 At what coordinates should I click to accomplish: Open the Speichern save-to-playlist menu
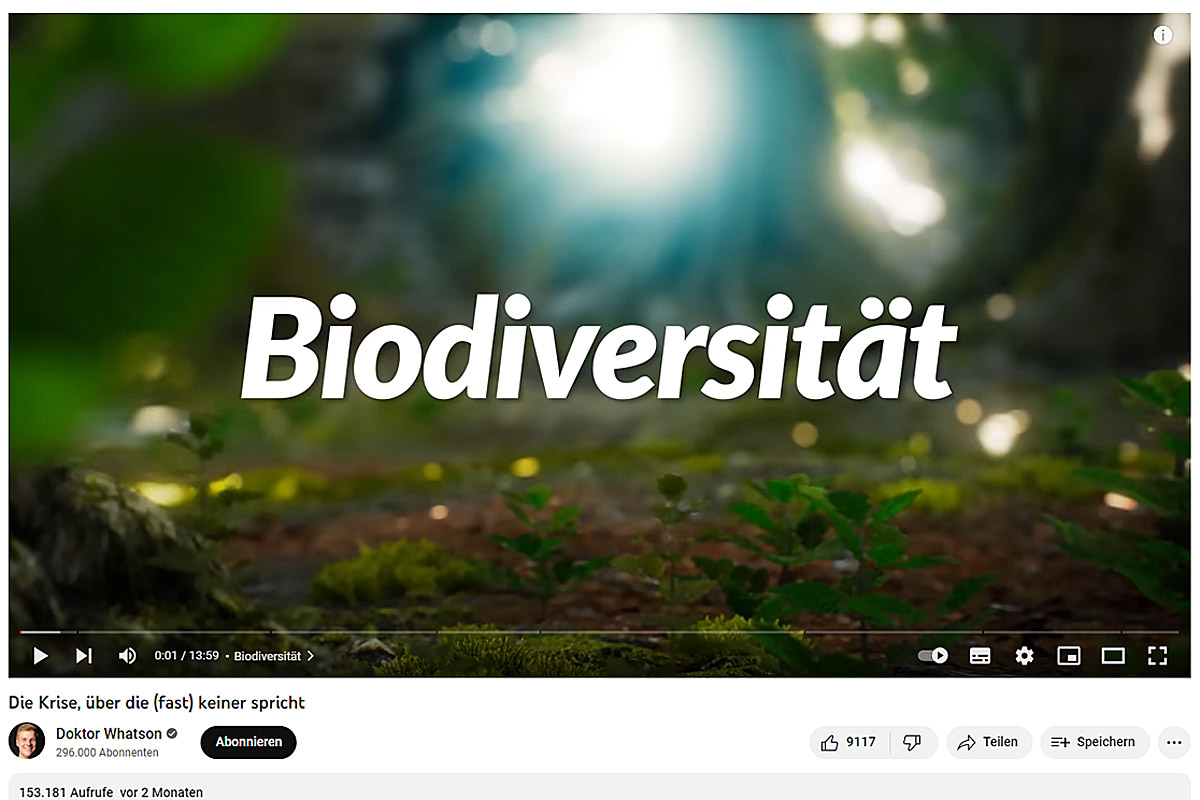[1095, 742]
